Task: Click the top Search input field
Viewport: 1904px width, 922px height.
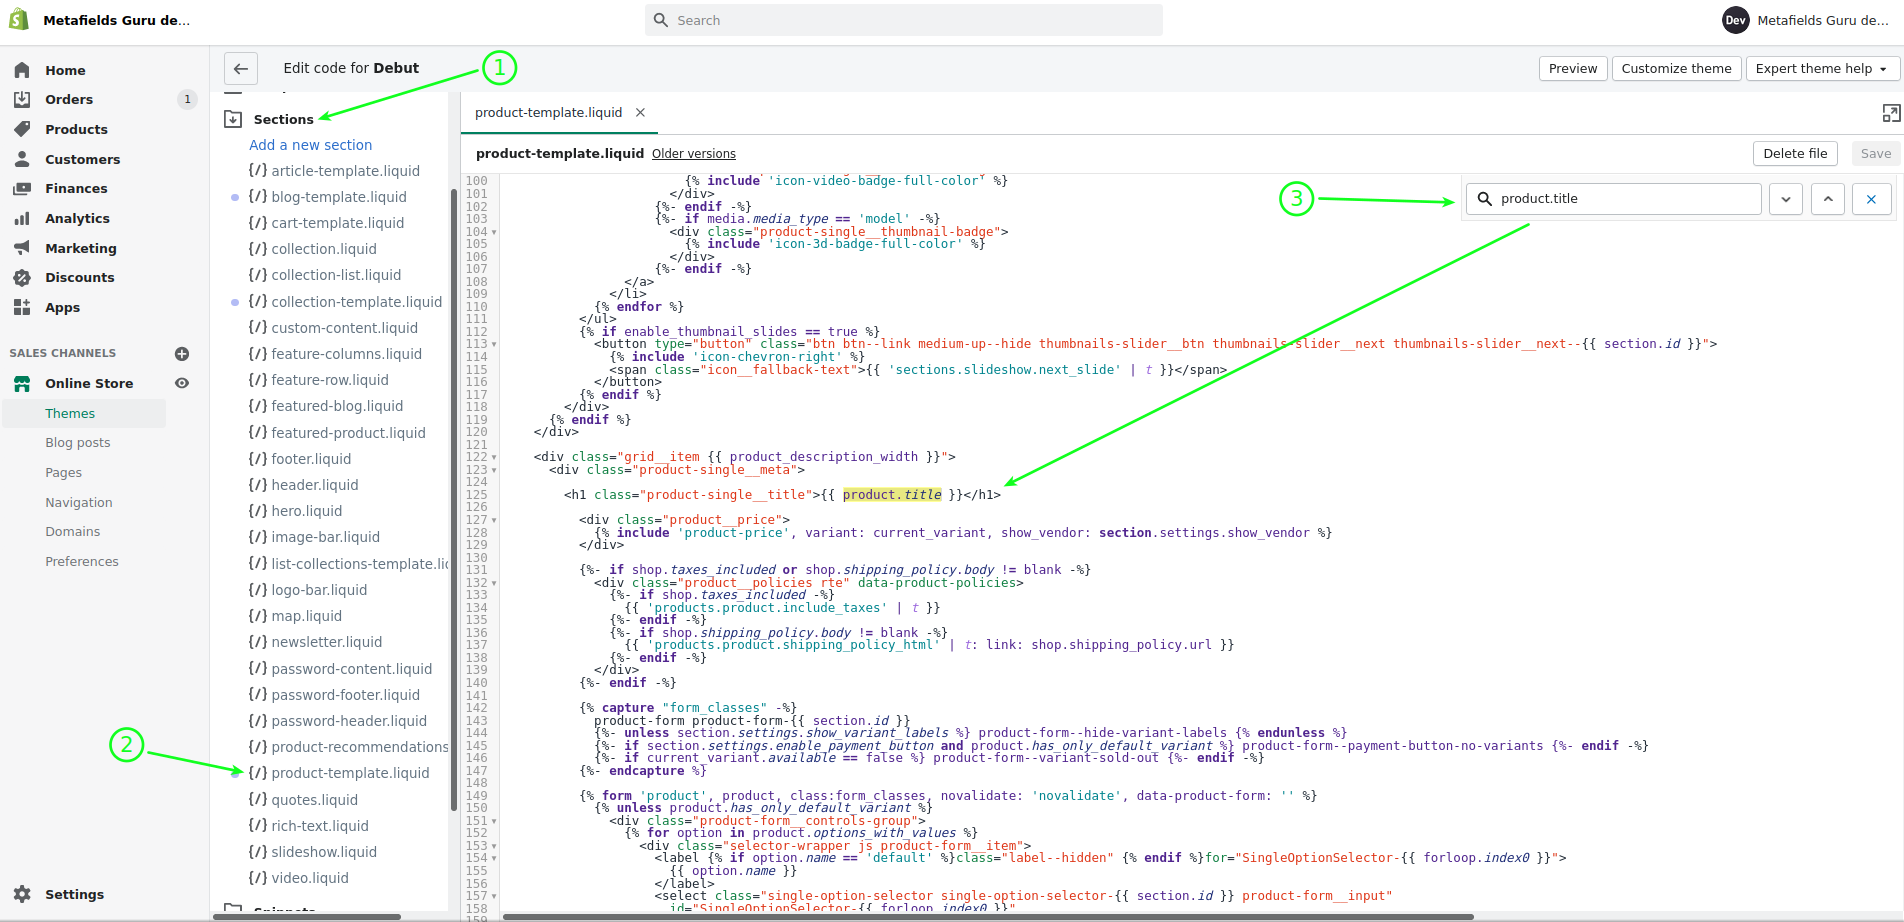Action: pyautogui.click(x=904, y=20)
